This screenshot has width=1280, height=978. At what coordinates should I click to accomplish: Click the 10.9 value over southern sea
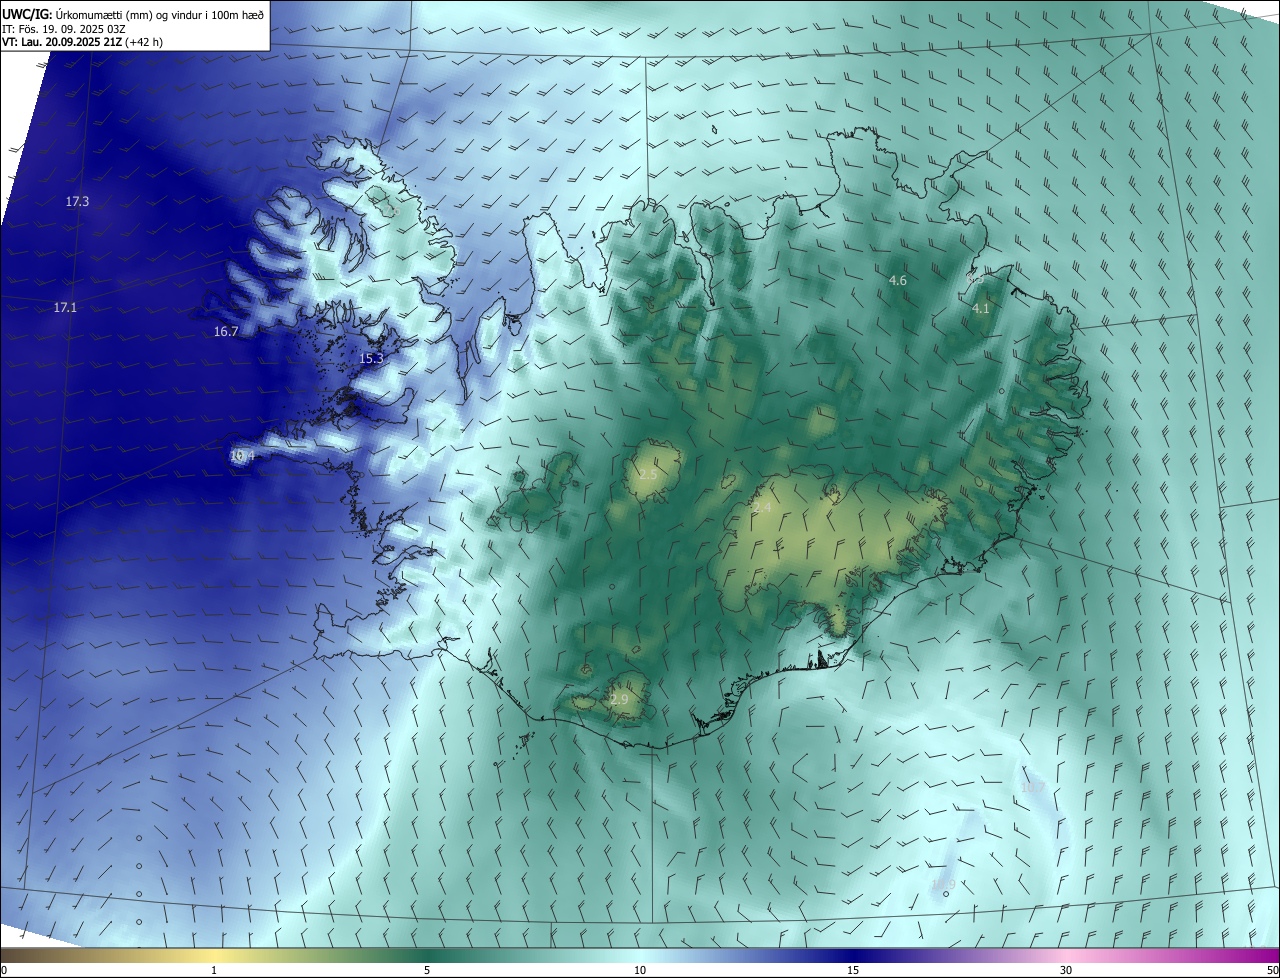(943, 884)
